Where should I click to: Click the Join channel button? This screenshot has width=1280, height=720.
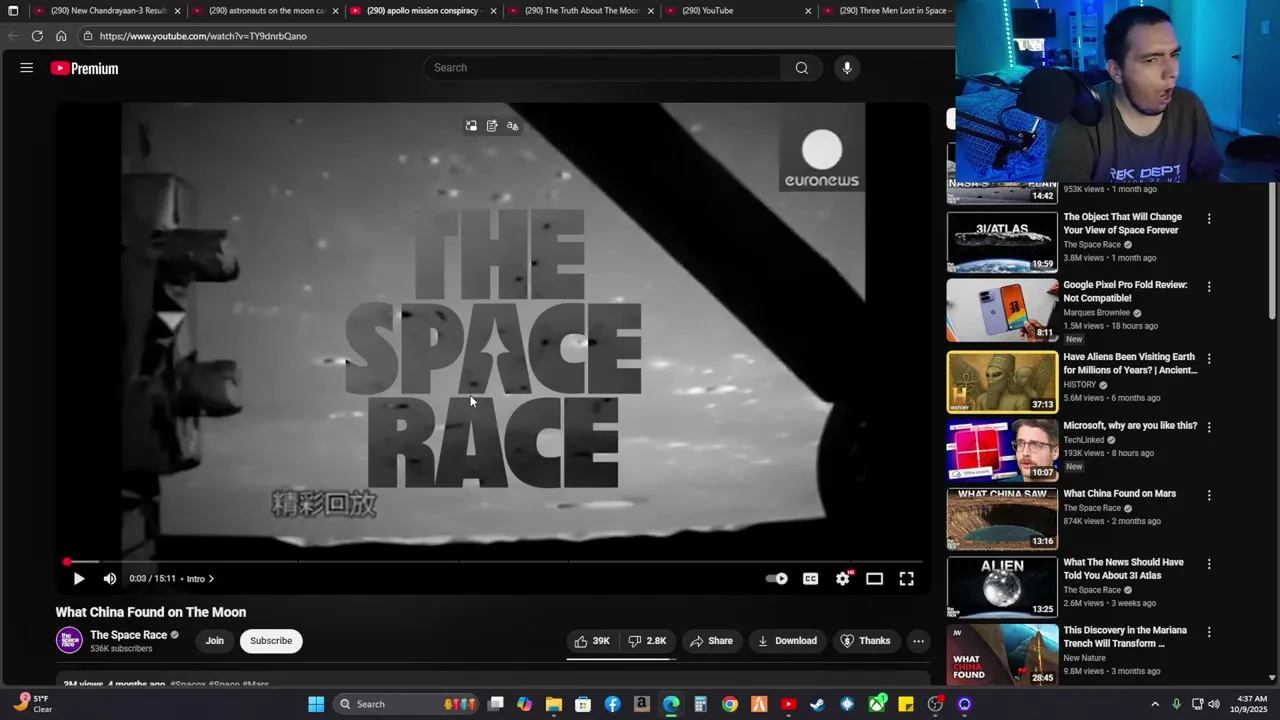coord(215,641)
